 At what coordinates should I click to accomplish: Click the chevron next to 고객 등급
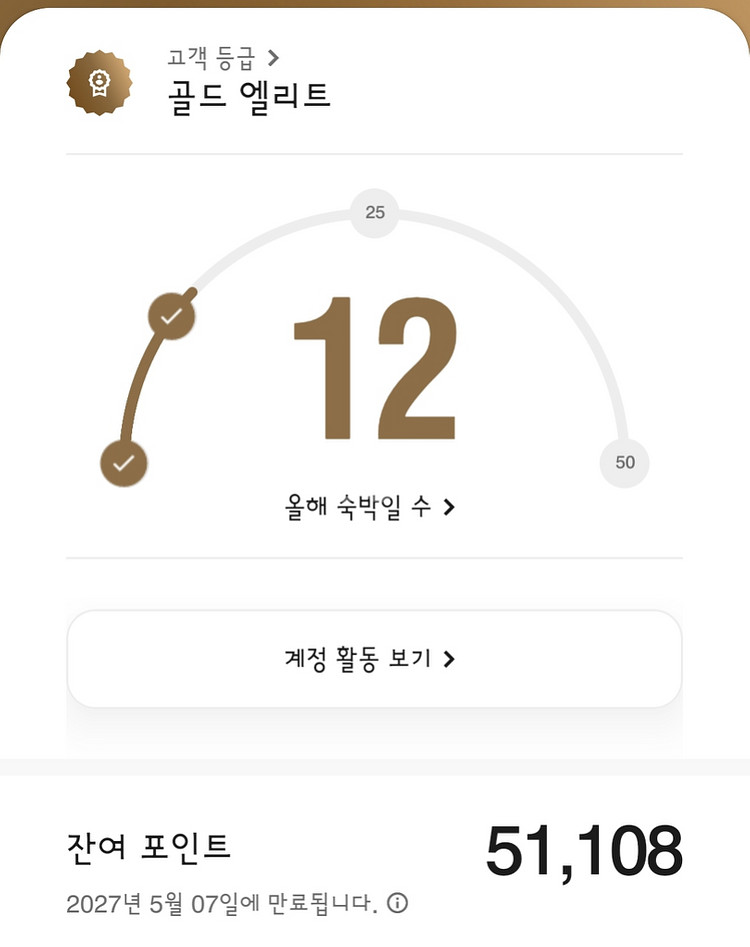[x=273, y=58]
